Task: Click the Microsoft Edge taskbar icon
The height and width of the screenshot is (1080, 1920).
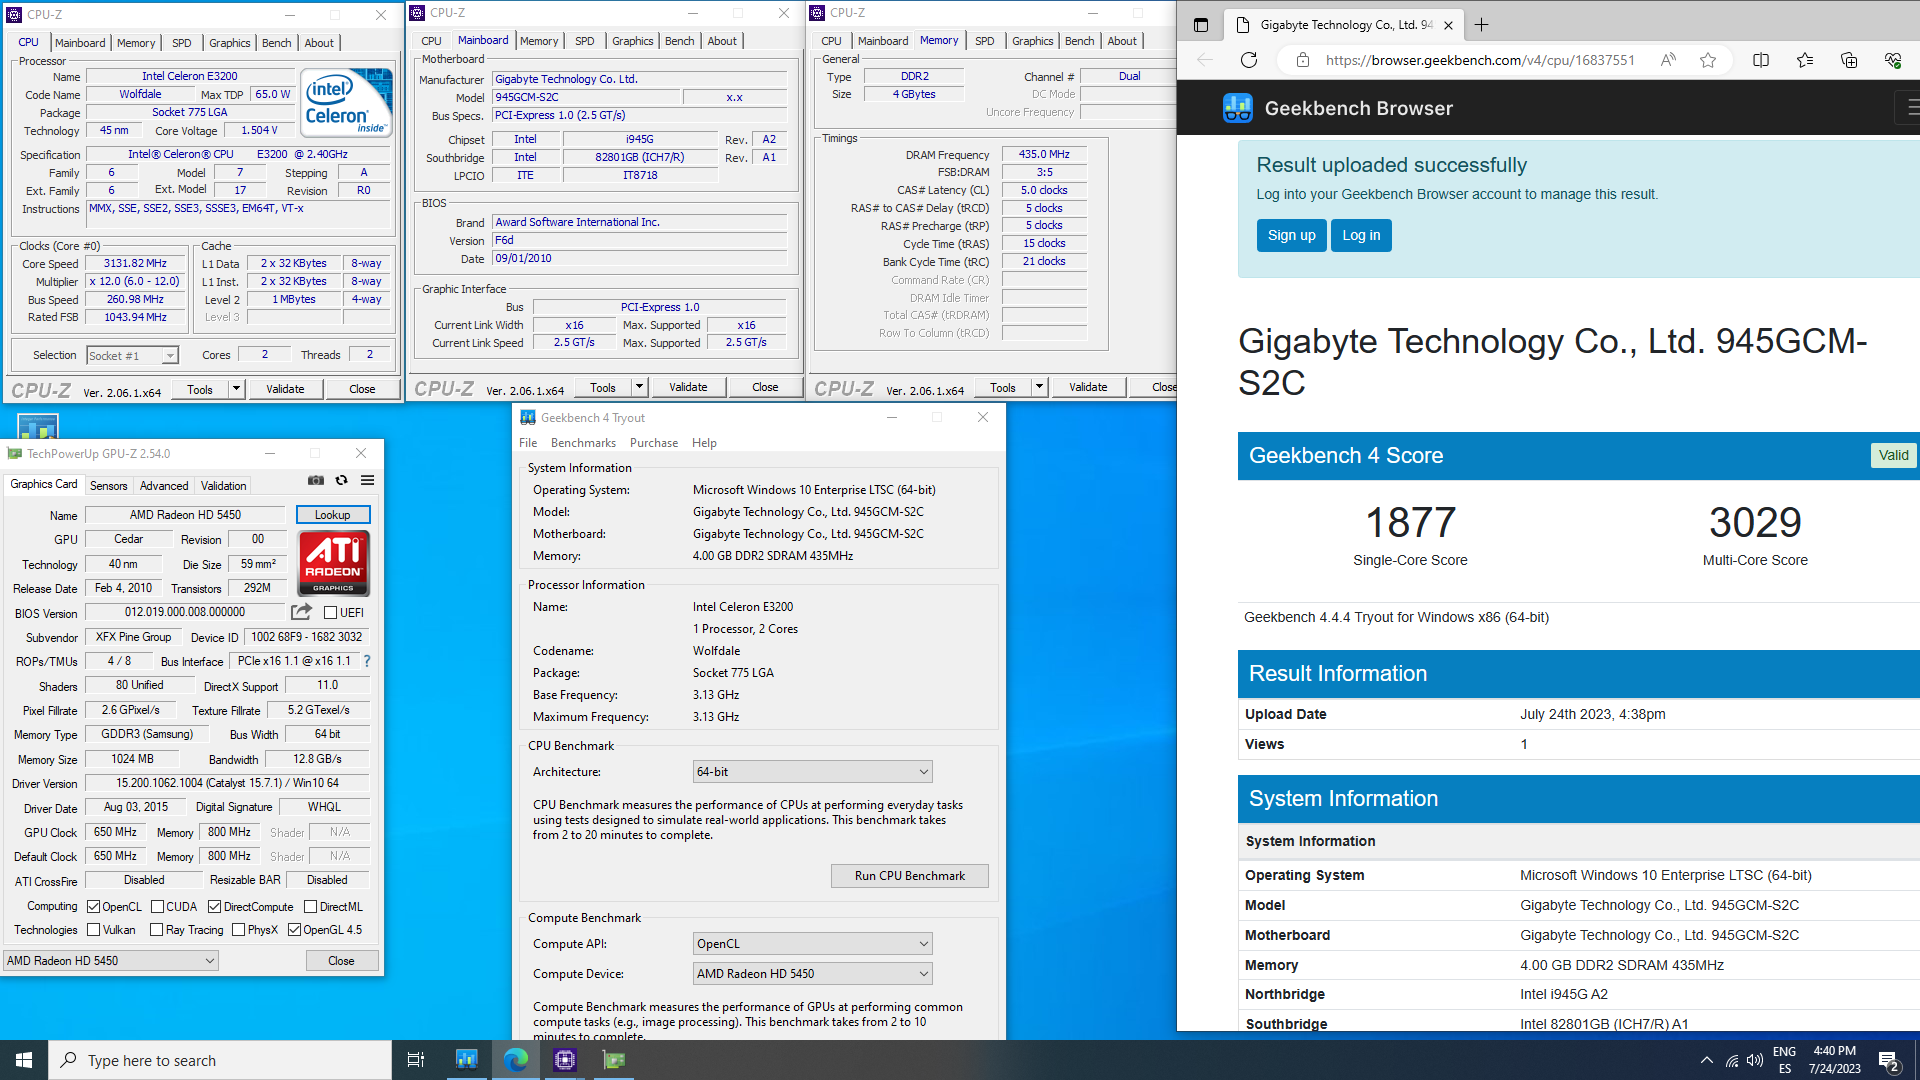Action: 516,1060
